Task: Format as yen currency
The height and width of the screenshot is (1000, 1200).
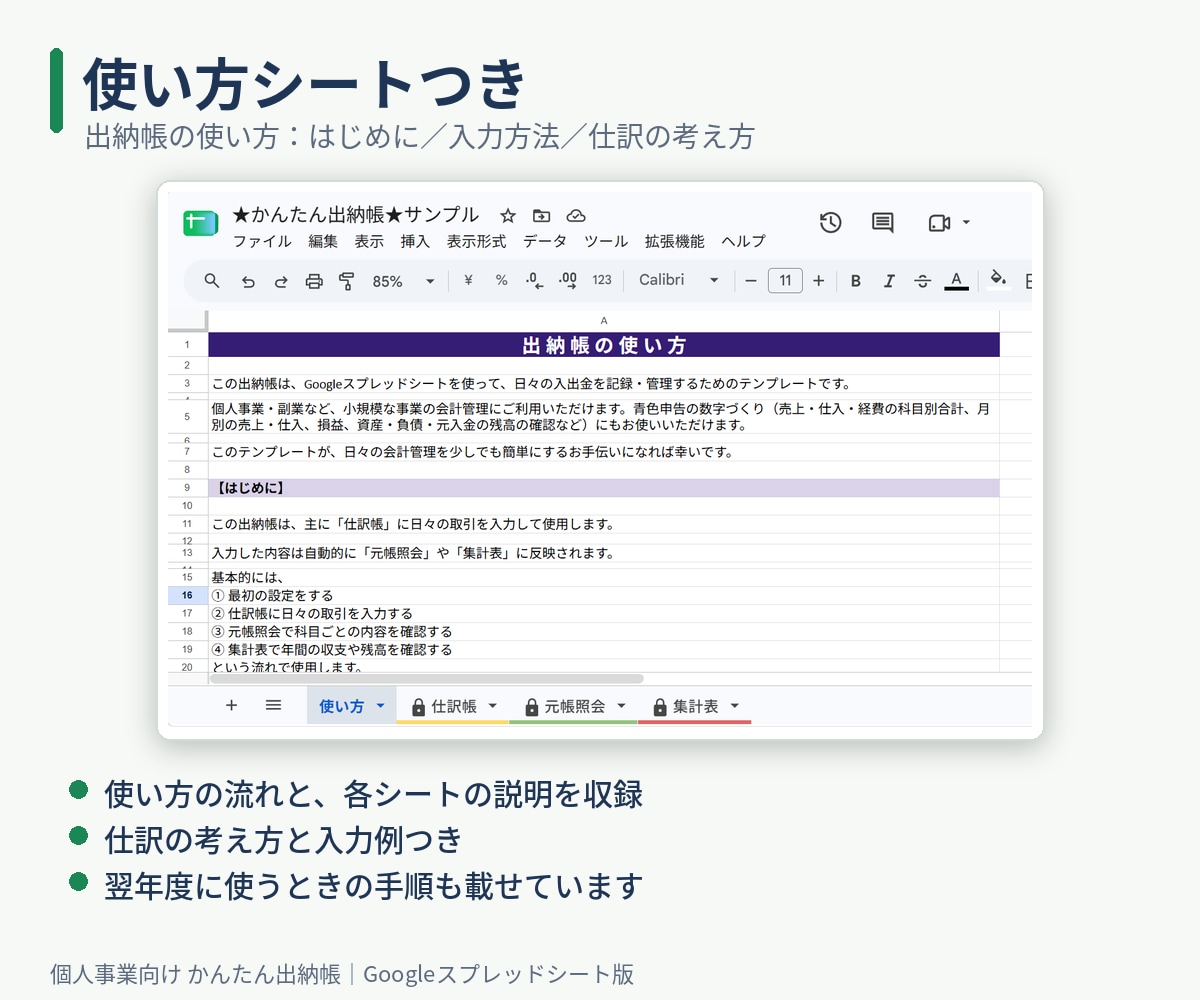Action: coord(468,281)
